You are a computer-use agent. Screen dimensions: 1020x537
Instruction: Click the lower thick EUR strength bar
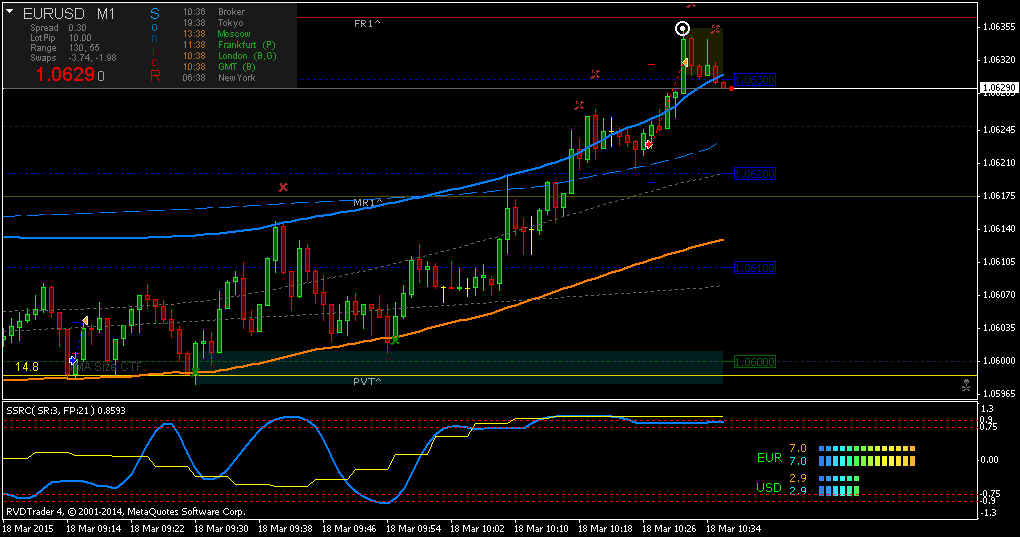[x=867, y=461]
